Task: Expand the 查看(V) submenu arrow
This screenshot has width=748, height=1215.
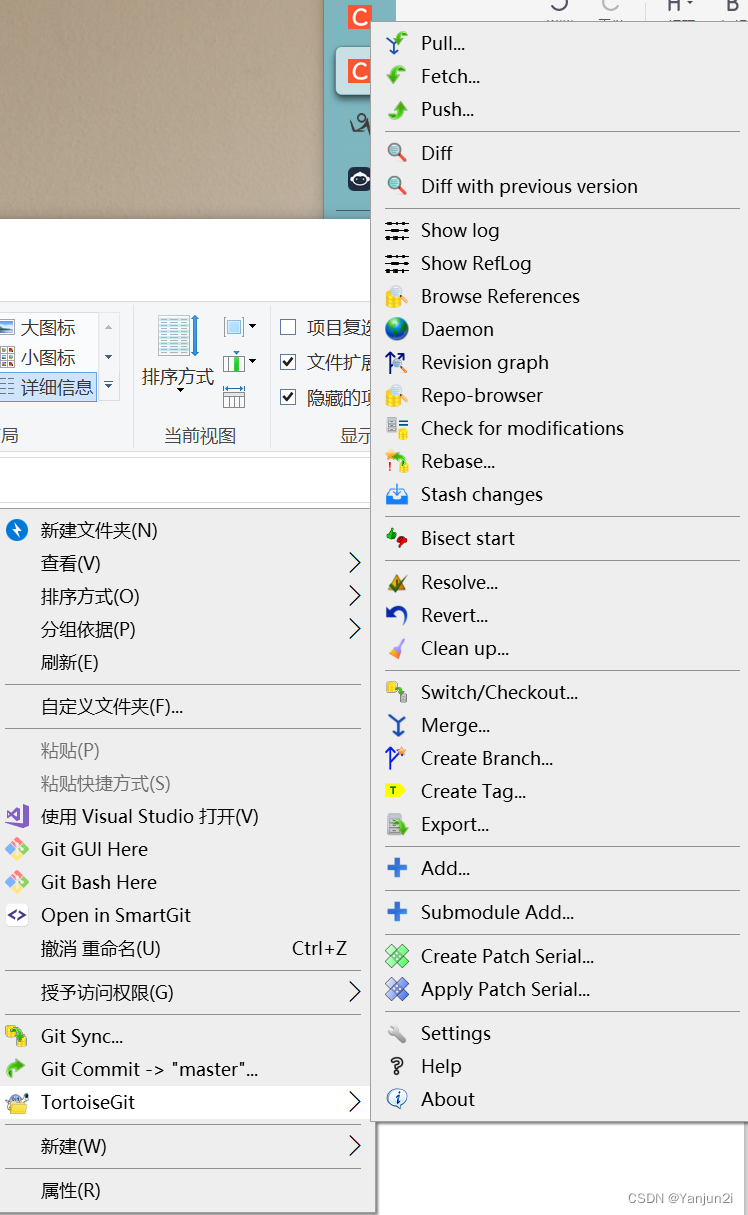Action: pos(354,563)
